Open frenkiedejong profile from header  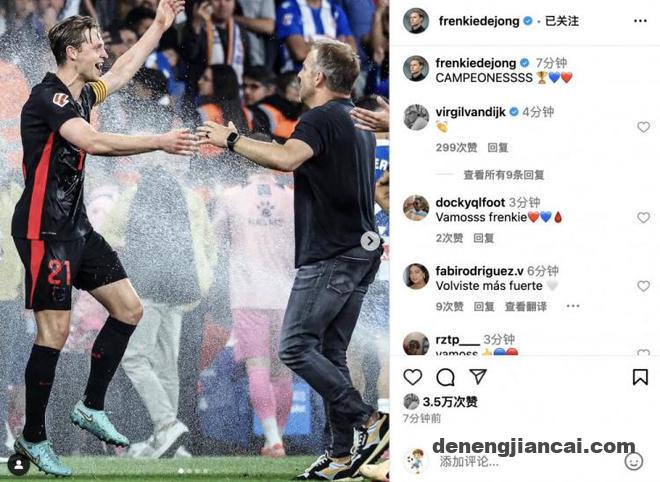(479, 21)
